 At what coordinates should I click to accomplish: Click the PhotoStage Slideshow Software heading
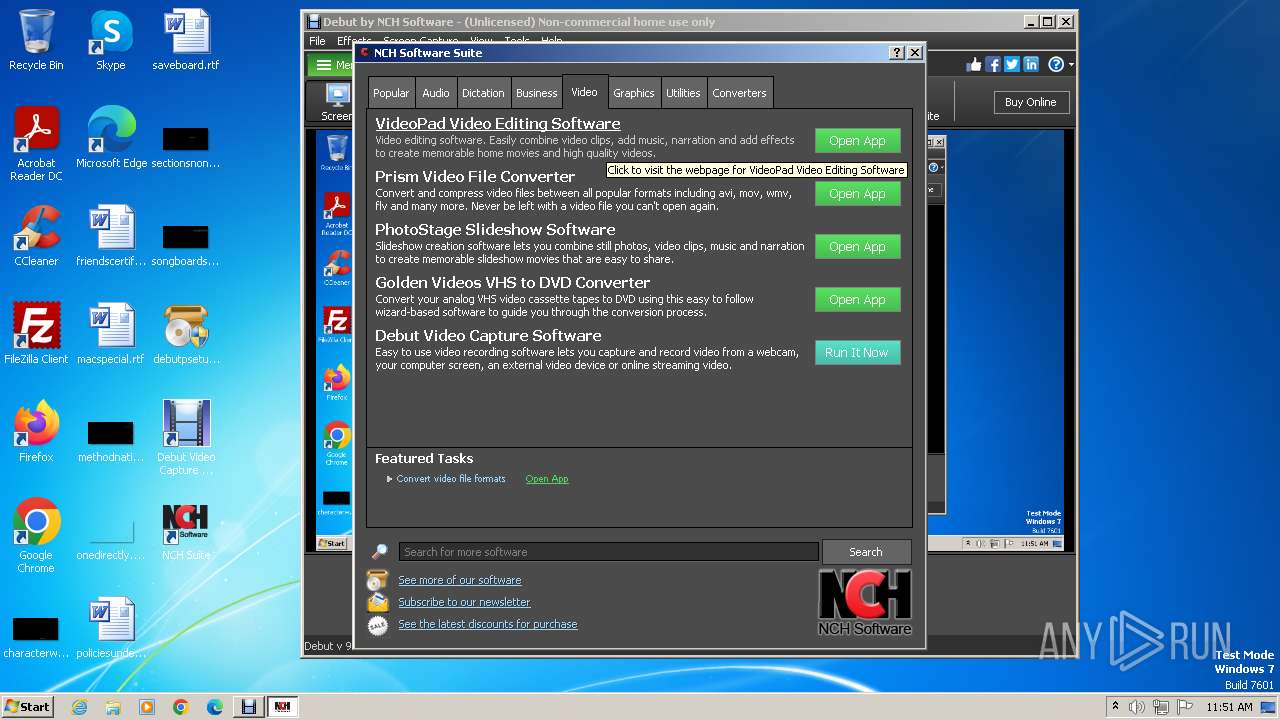tap(495, 230)
